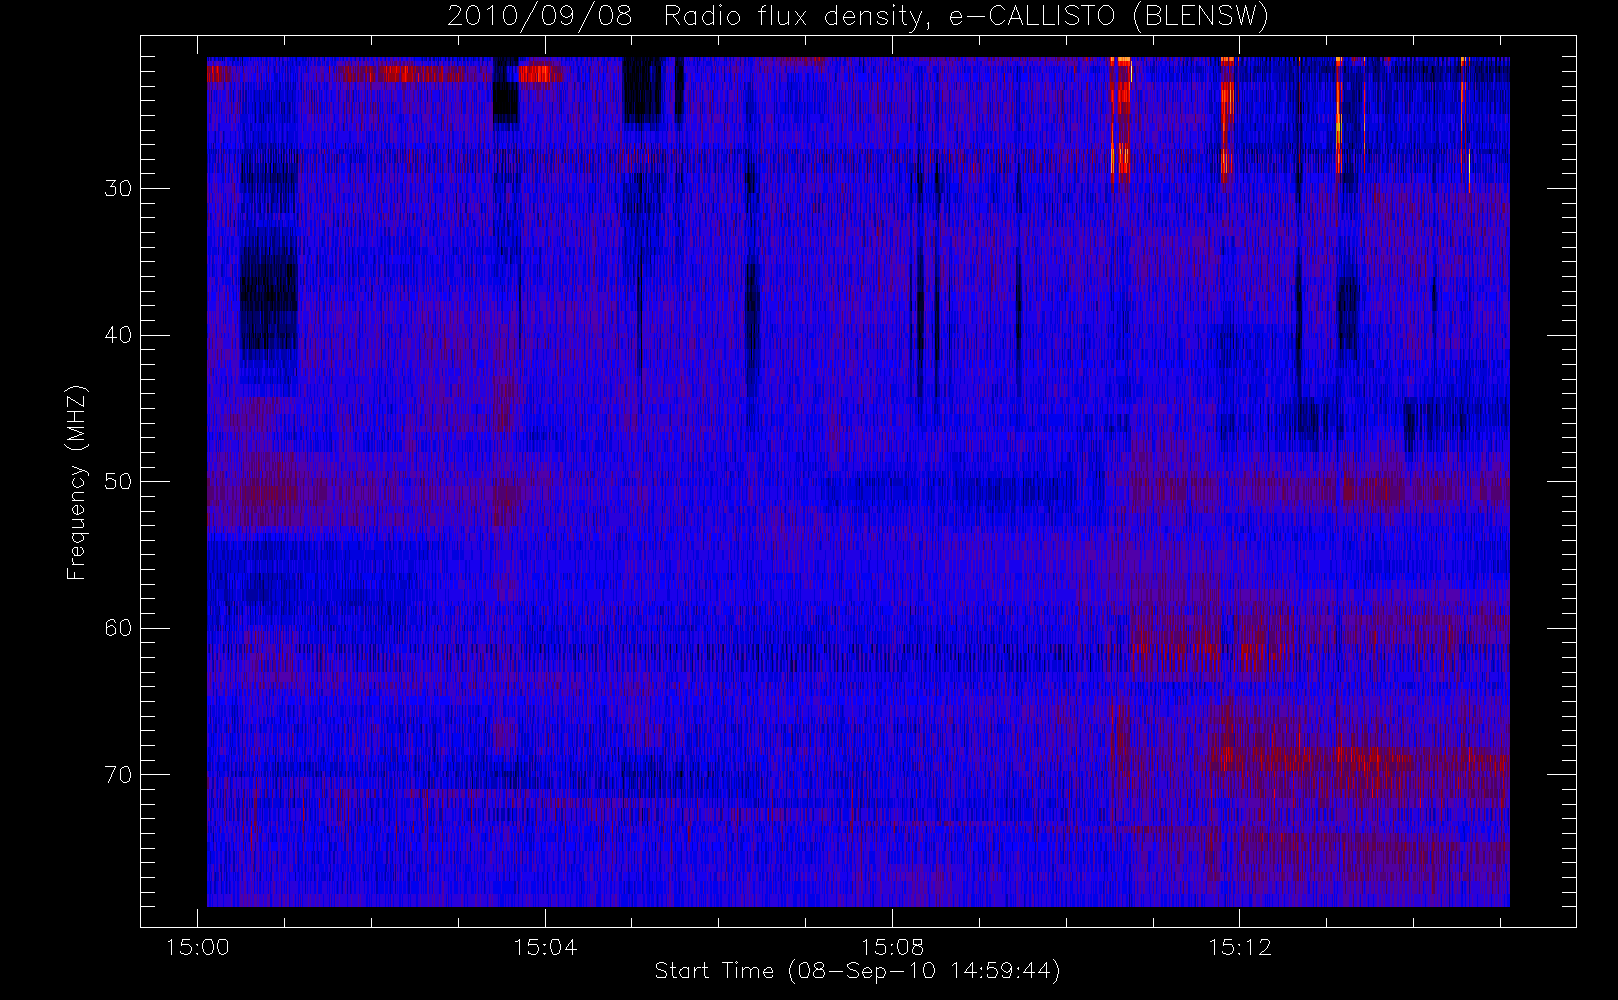The width and height of the screenshot is (1618, 1000).
Task: Click the 60 MHz frequency tick label
Action: pos(118,628)
